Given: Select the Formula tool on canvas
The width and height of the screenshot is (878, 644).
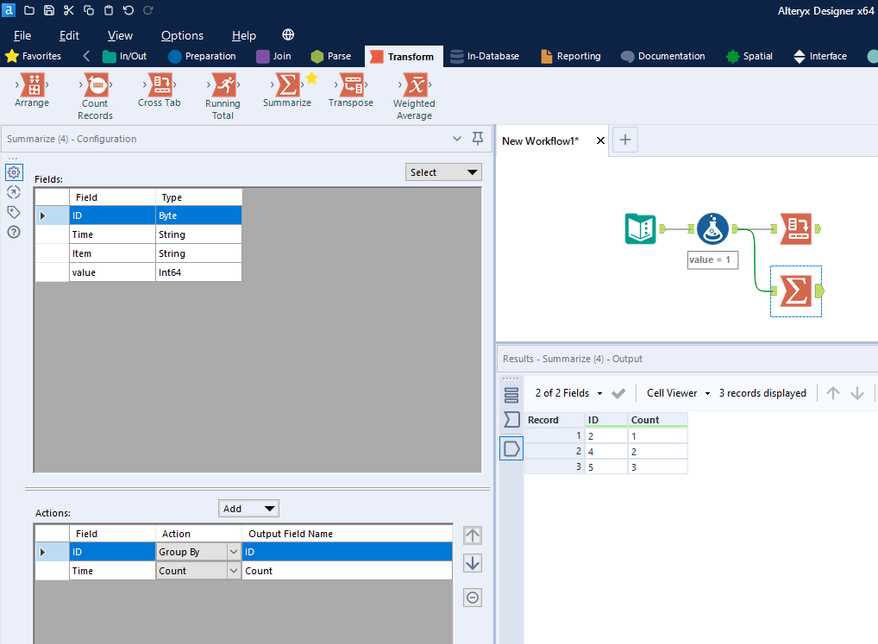Looking at the screenshot, I should (x=711, y=230).
